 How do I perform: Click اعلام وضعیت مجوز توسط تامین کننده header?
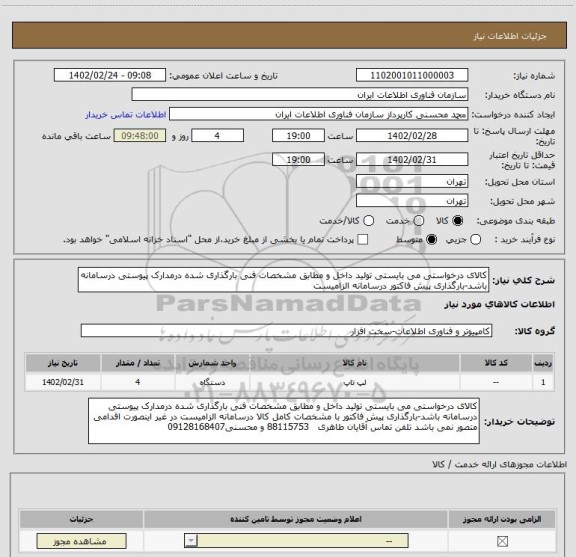point(296,519)
